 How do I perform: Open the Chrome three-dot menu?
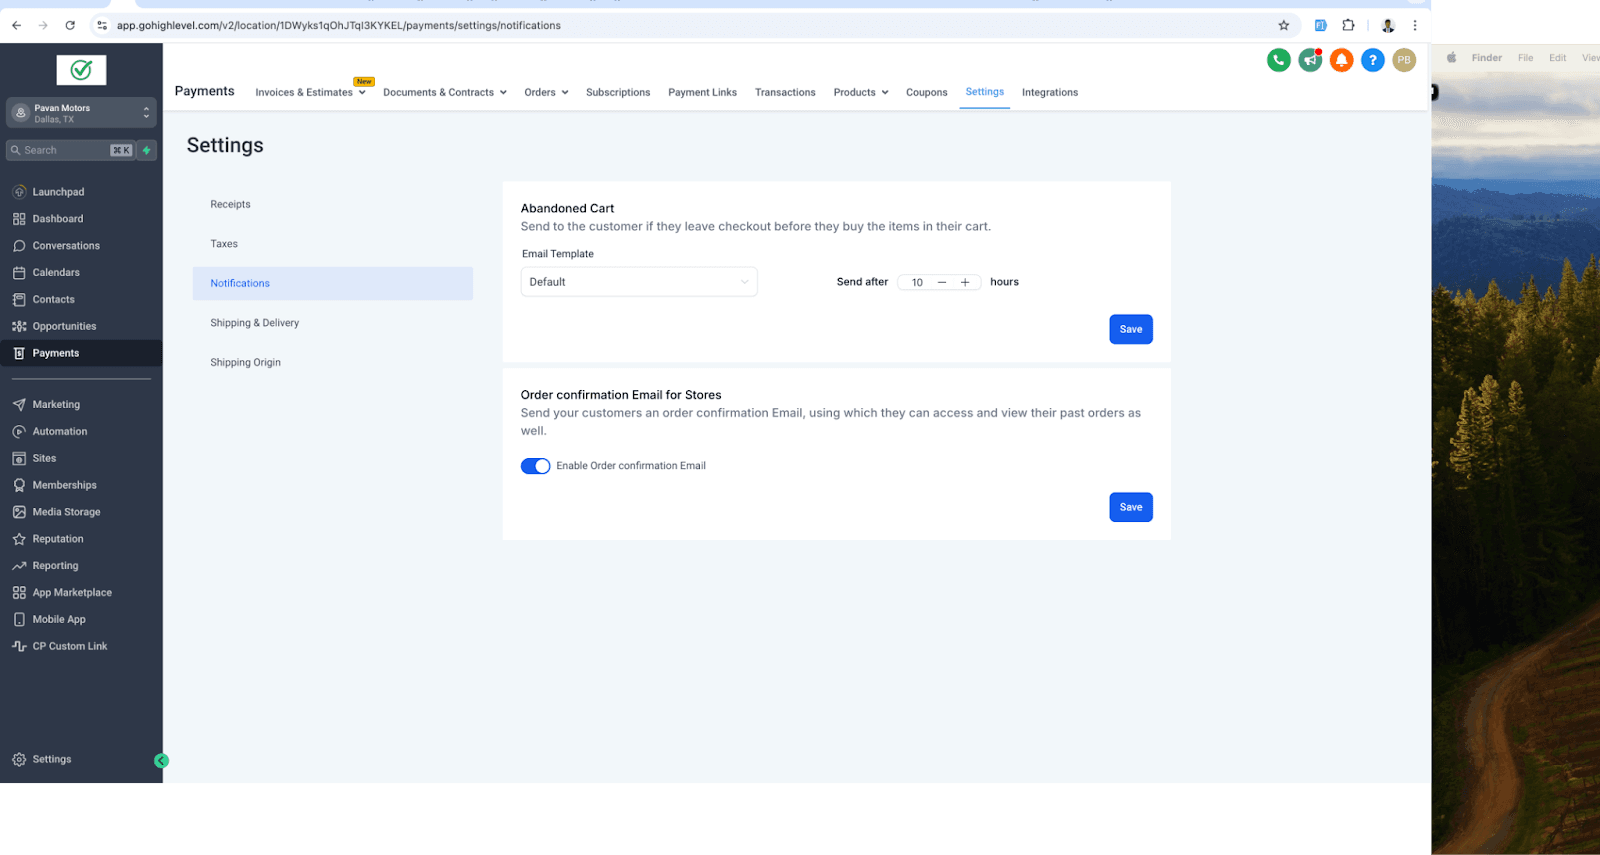pos(1414,25)
